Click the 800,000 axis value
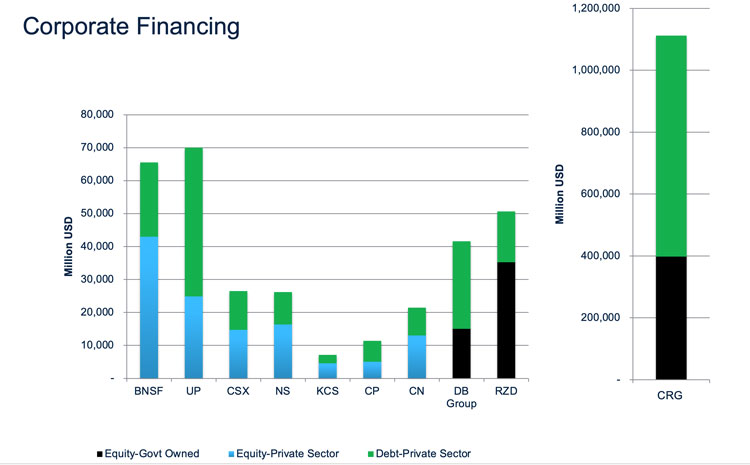 [600, 132]
